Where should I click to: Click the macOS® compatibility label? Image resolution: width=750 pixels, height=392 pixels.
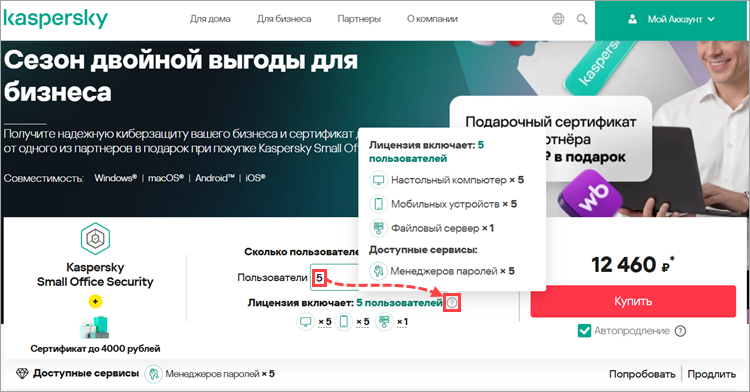(x=165, y=178)
